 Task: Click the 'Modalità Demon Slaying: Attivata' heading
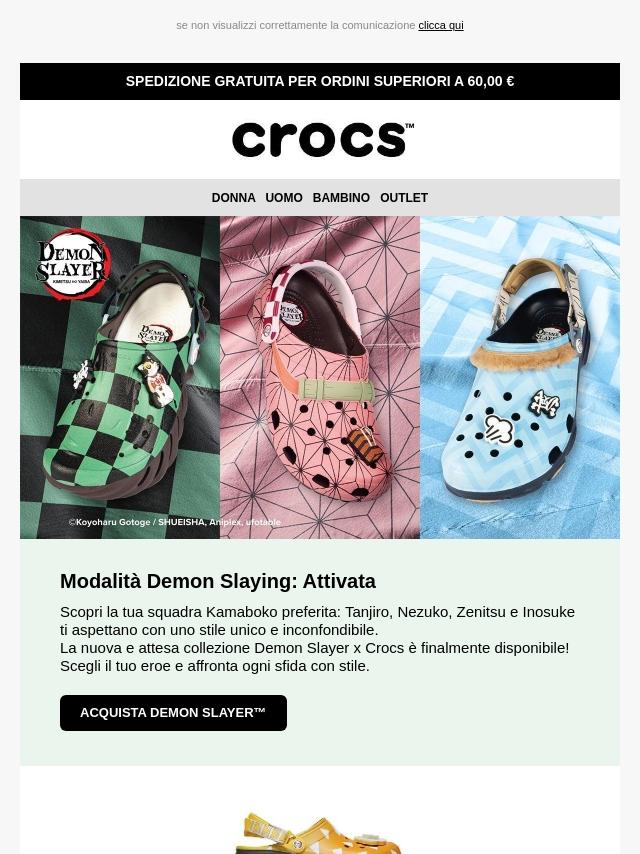218,581
